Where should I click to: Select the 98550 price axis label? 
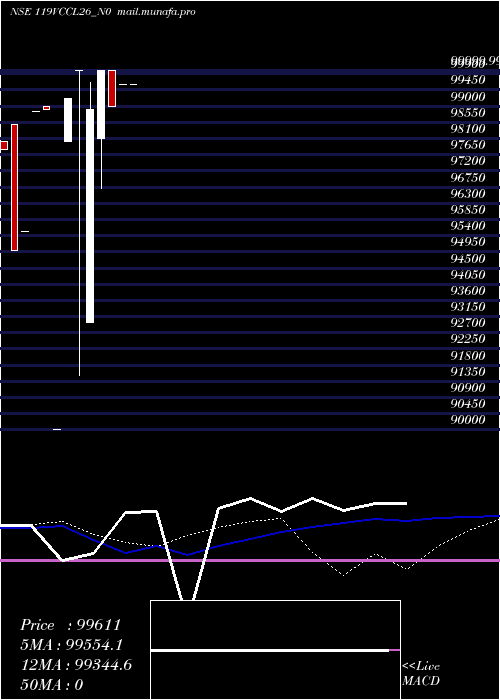(468, 112)
